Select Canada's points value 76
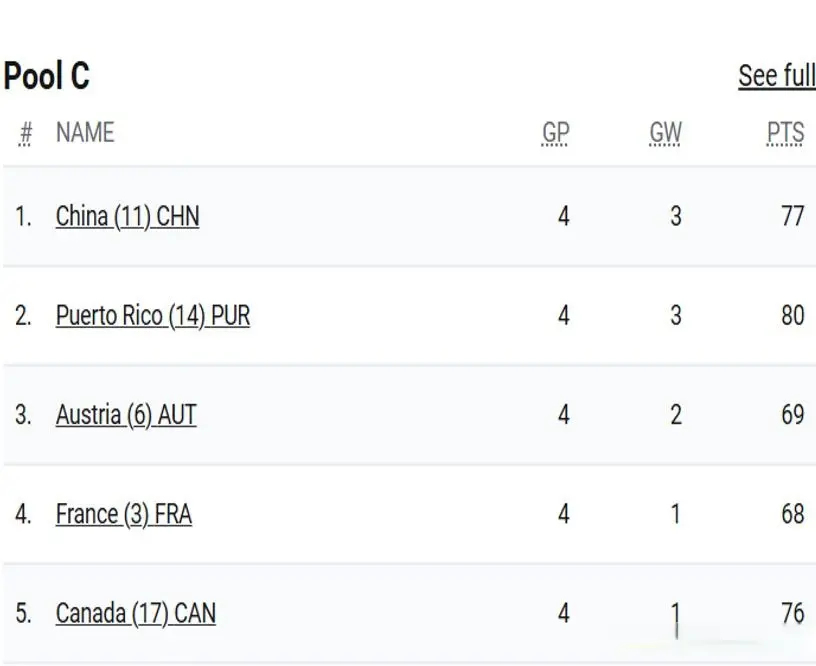This screenshot has height=666, width=816. coord(793,613)
